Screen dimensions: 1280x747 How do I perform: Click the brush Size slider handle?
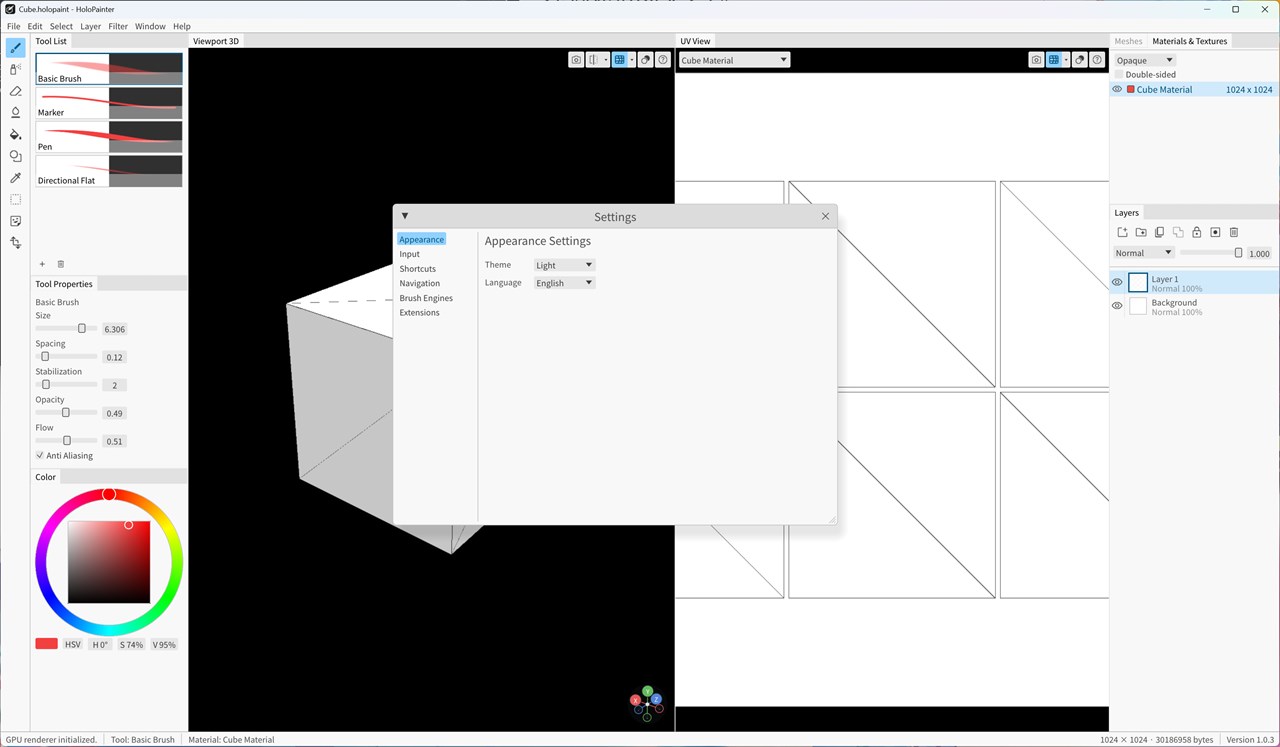[82, 328]
